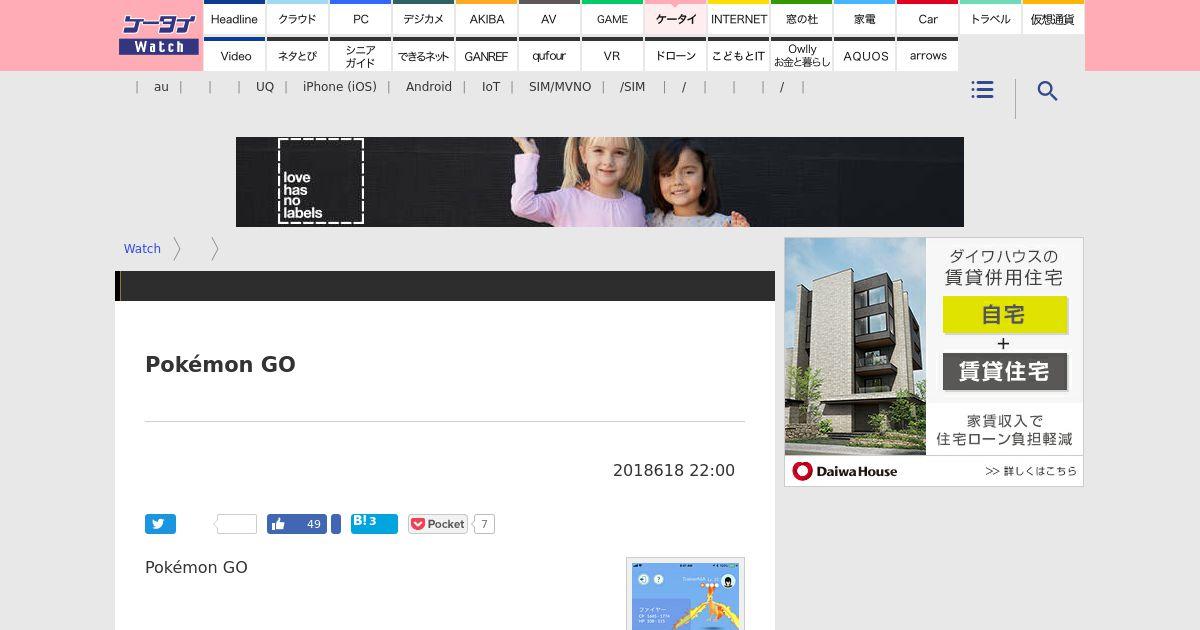Open the PC tab

360,18
